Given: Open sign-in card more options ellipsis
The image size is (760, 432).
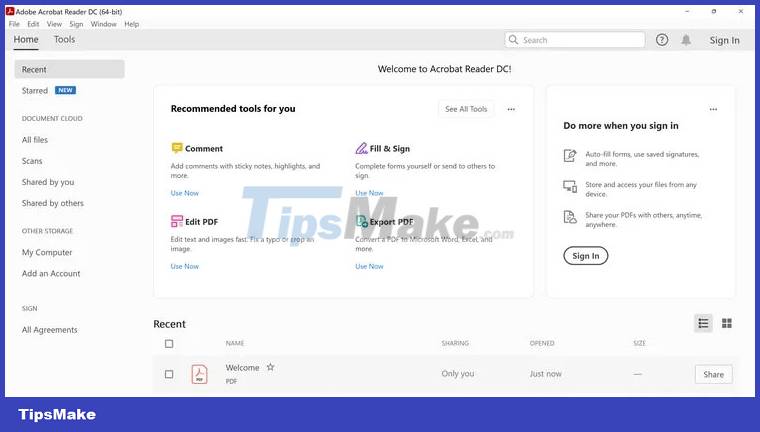Looking at the screenshot, I should pyautogui.click(x=713, y=109).
